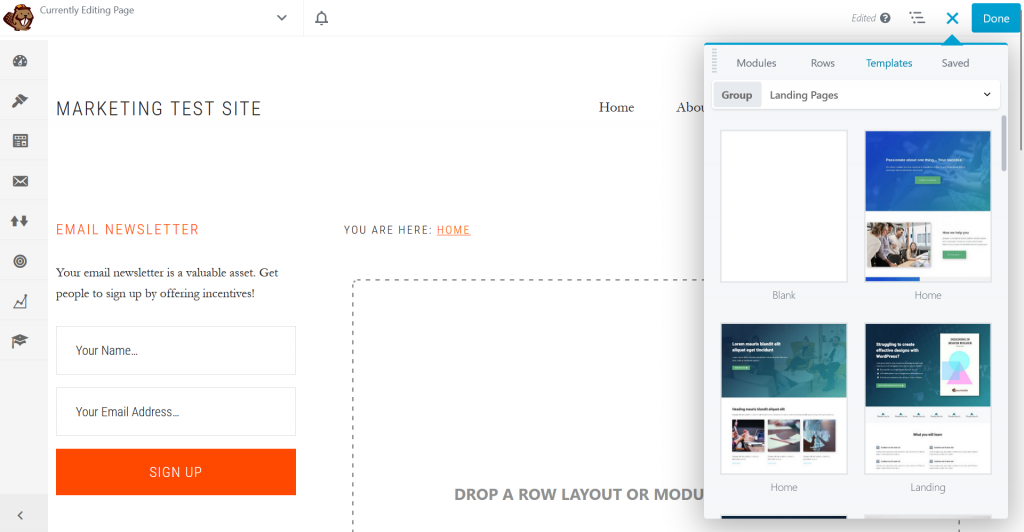Image resolution: width=1024 pixels, height=532 pixels.
Task: Open the Landing Pages group dropdown
Action: (x=880, y=95)
